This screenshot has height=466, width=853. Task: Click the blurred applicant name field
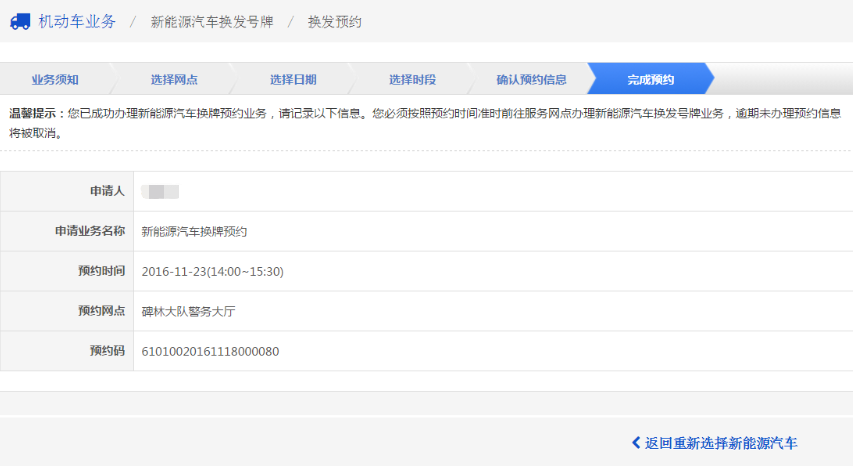click(x=161, y=191)
